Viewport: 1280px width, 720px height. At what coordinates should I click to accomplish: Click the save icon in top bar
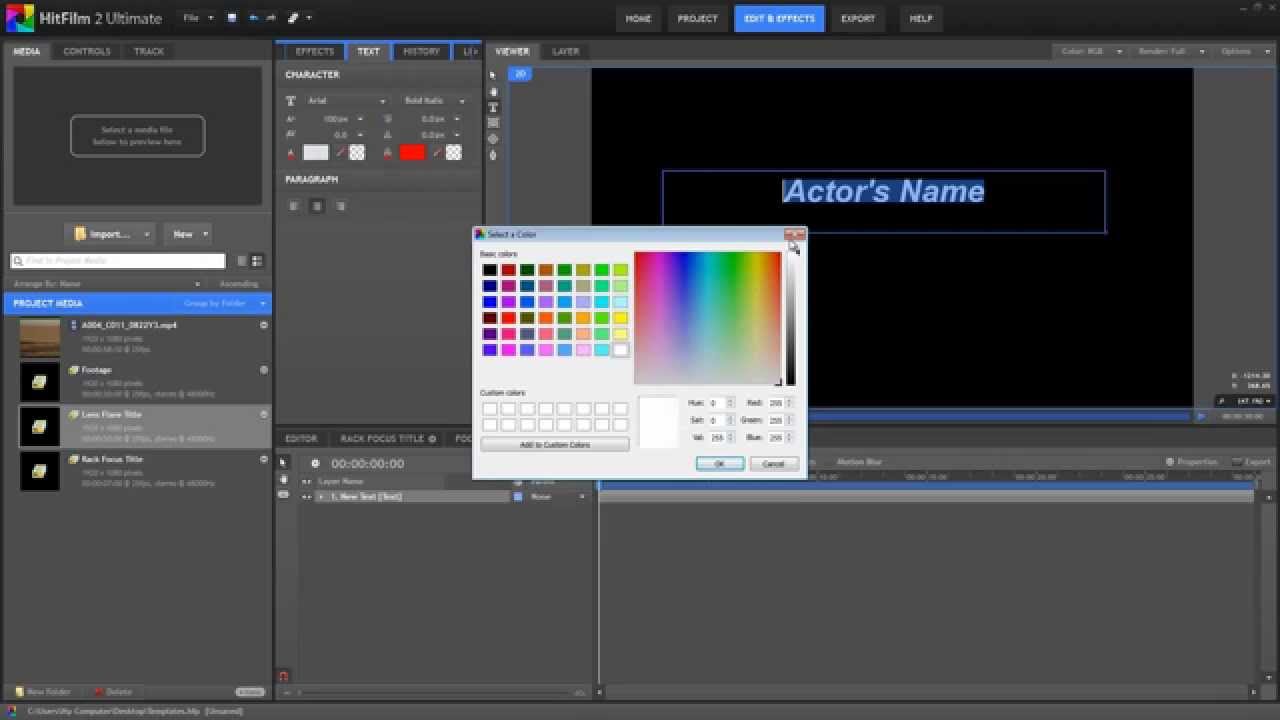232,18
